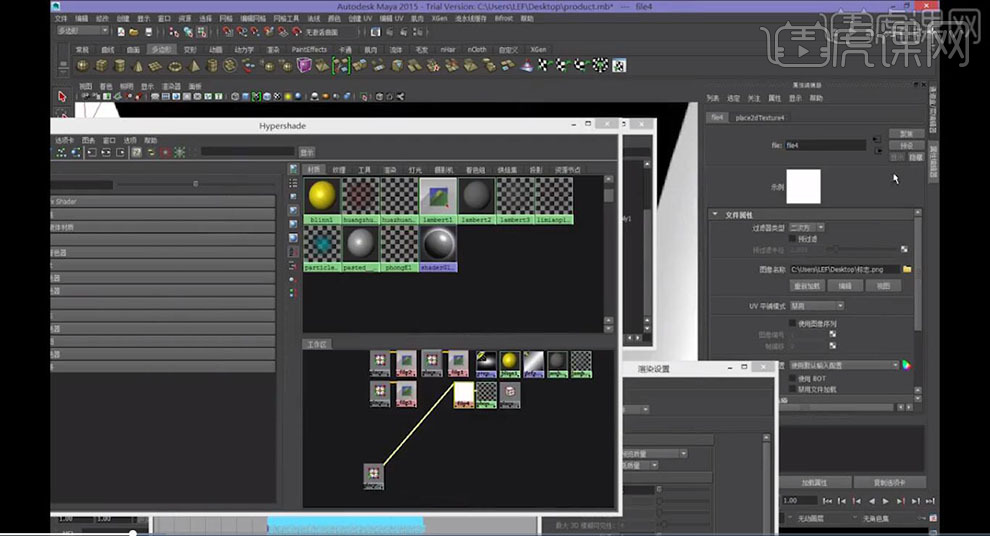990x536 pixels.
Task: Collapse the 文件属性 section
Action: pos(715,215)
